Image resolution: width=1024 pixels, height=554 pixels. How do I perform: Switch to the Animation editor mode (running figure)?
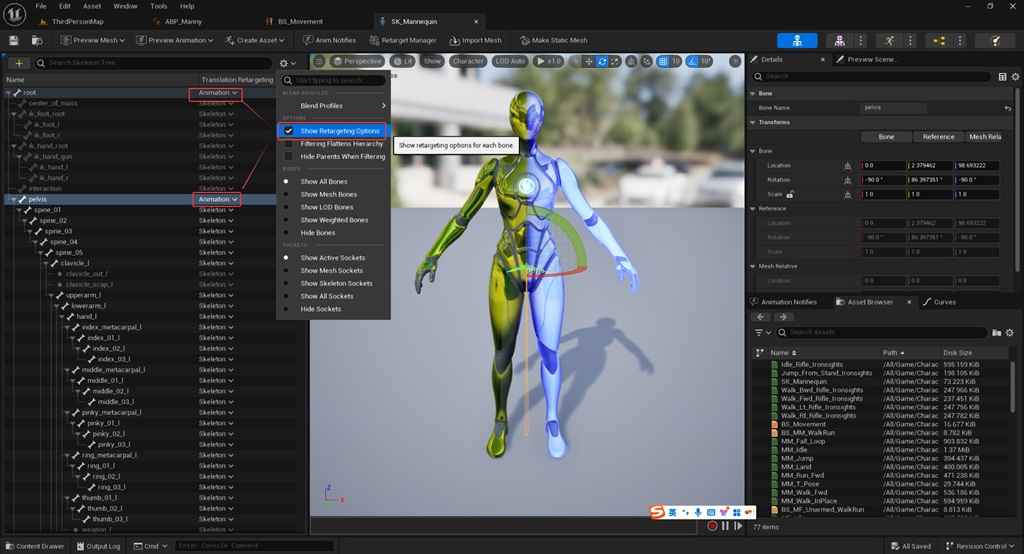889,41
